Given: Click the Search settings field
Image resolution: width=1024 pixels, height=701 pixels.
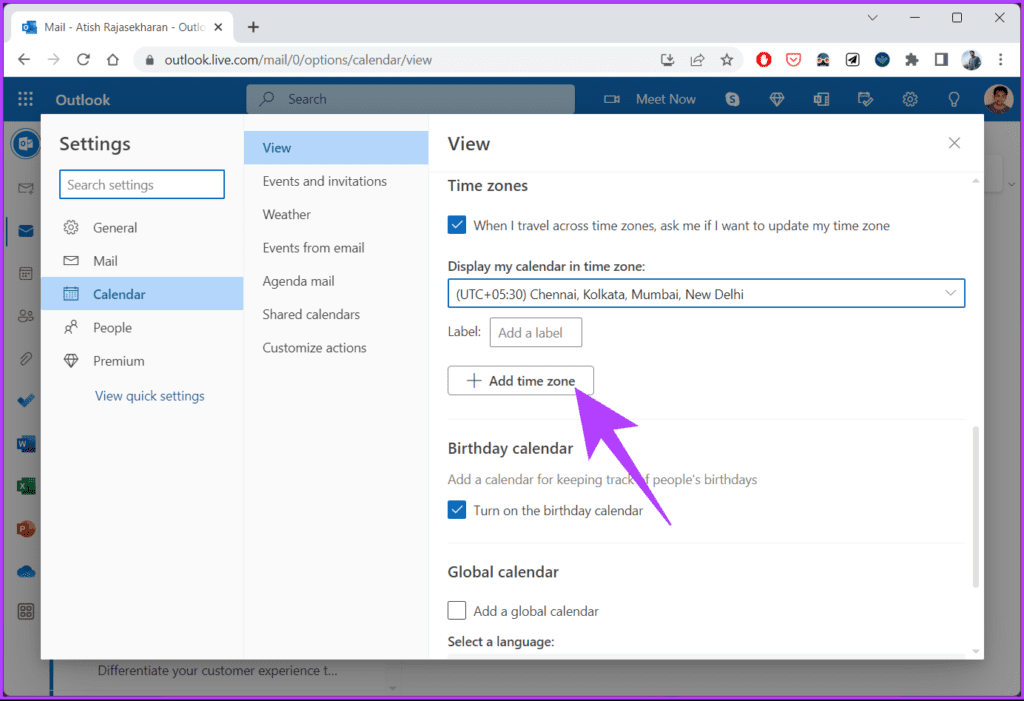Looking at the screenshot, I should coord(142,184).
